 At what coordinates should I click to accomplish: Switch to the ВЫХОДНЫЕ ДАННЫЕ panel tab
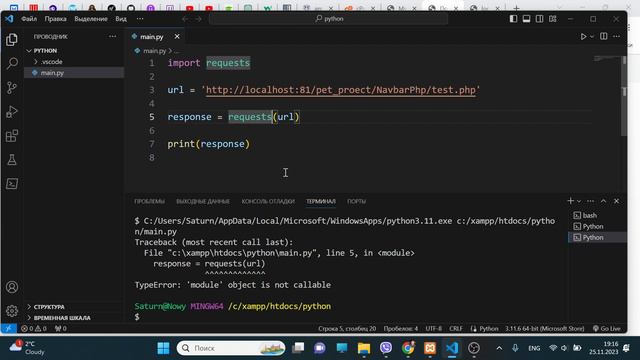(x=203, y=201)
